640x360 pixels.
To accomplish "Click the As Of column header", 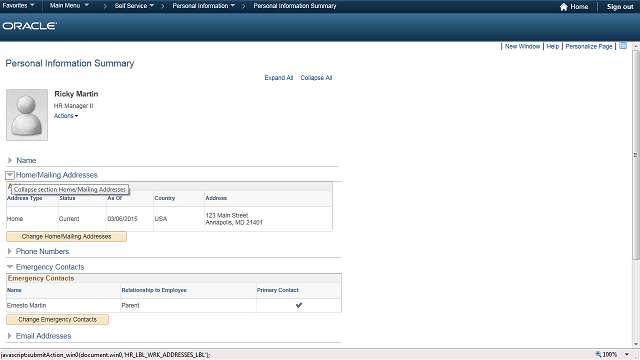I will click(114, 198).
